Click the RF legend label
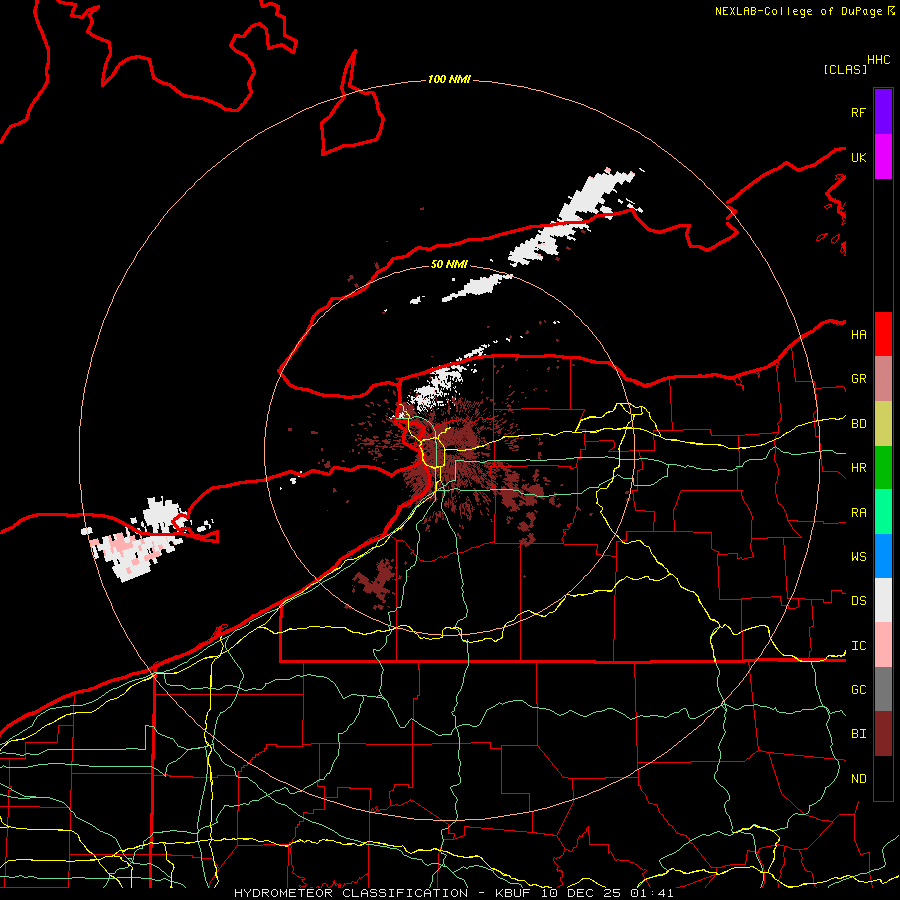The height and width of the screenshot is (900, 900). (x=858, y=112)
